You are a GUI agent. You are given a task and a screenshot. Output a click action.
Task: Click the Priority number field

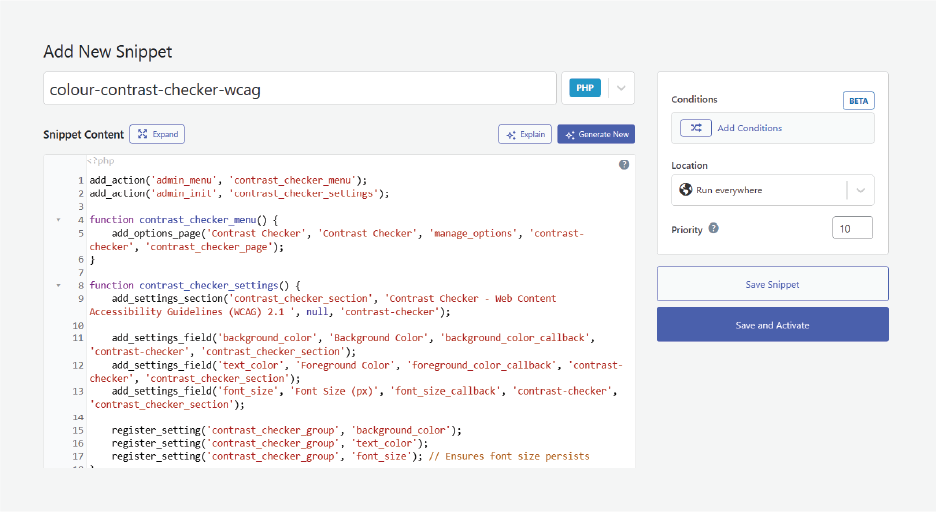point(852,229)
